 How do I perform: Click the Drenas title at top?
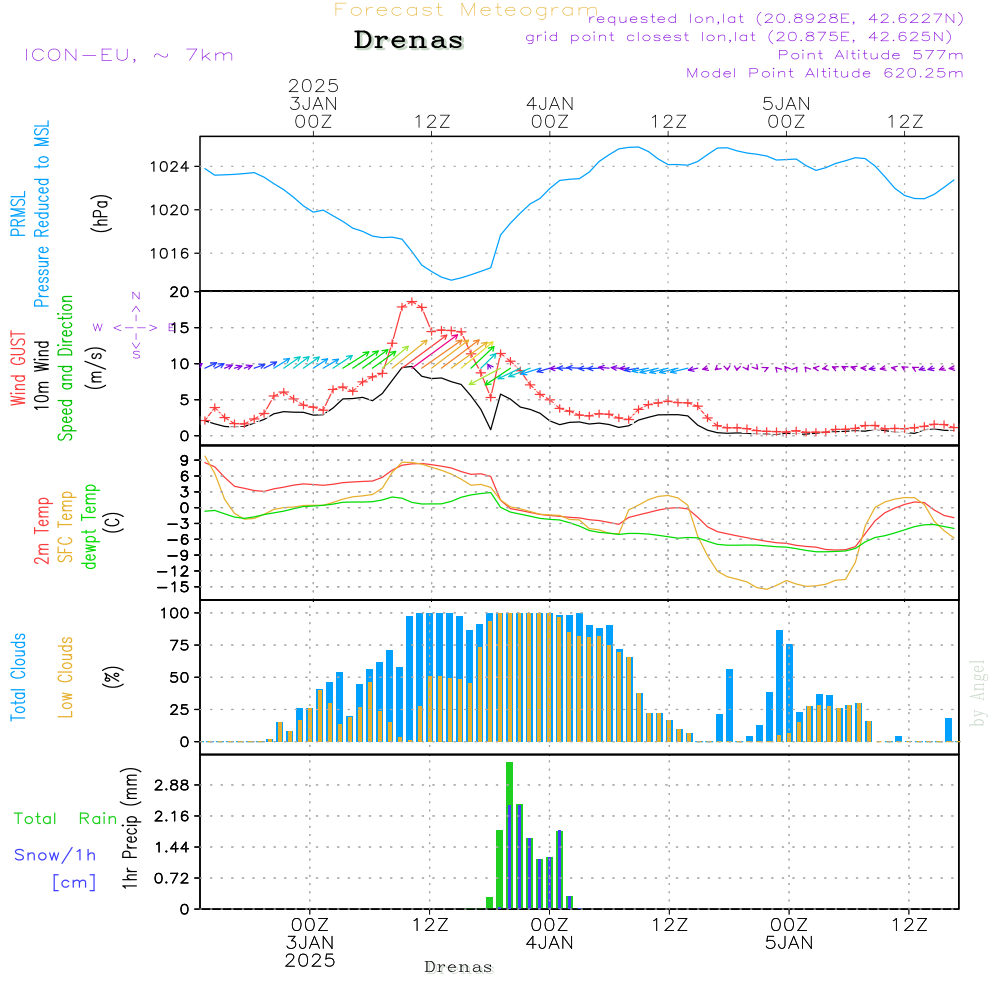coord(408,40)
